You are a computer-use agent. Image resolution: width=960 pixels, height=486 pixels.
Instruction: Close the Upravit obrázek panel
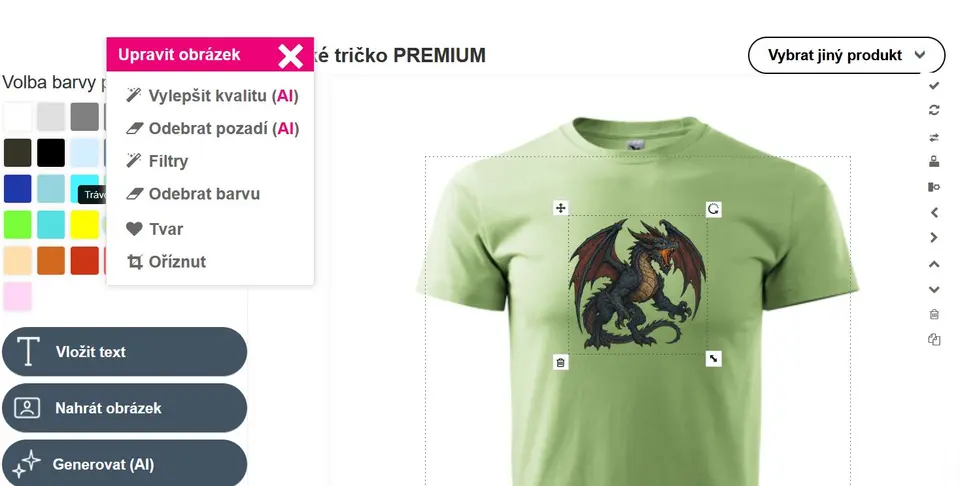290,56
